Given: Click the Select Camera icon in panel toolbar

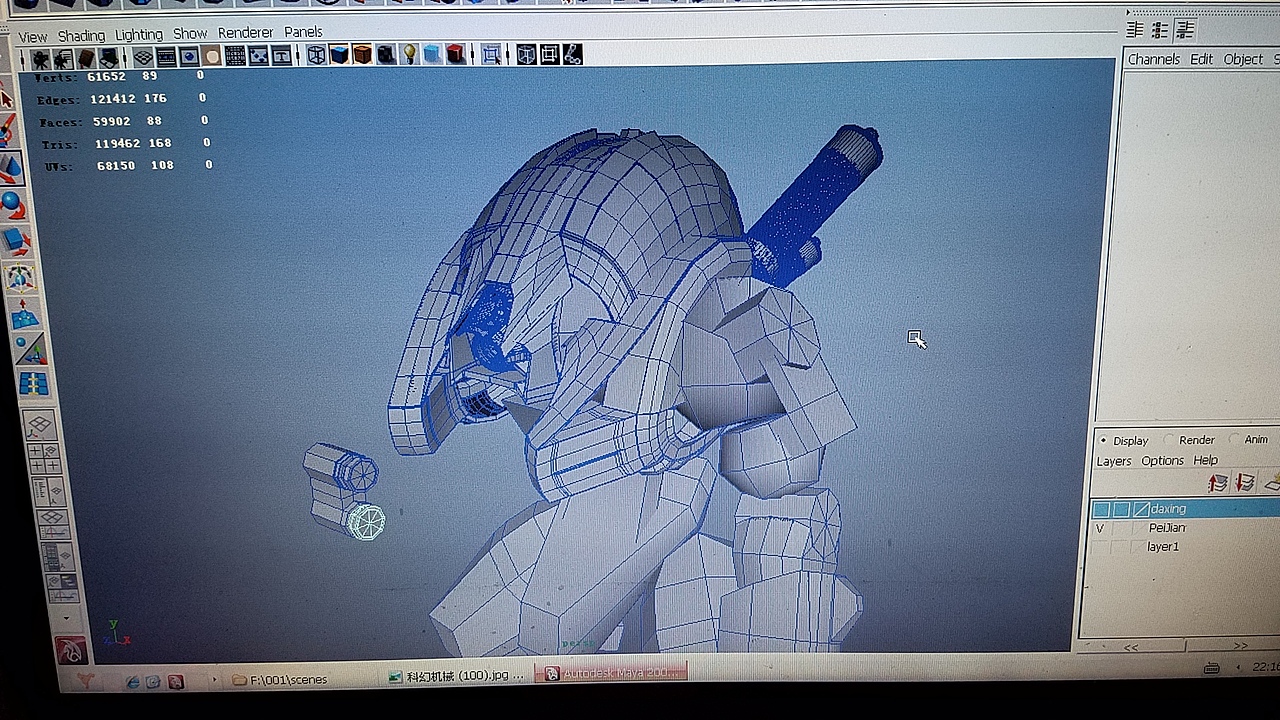Looking at the screenshot, I should click(40, 59).
